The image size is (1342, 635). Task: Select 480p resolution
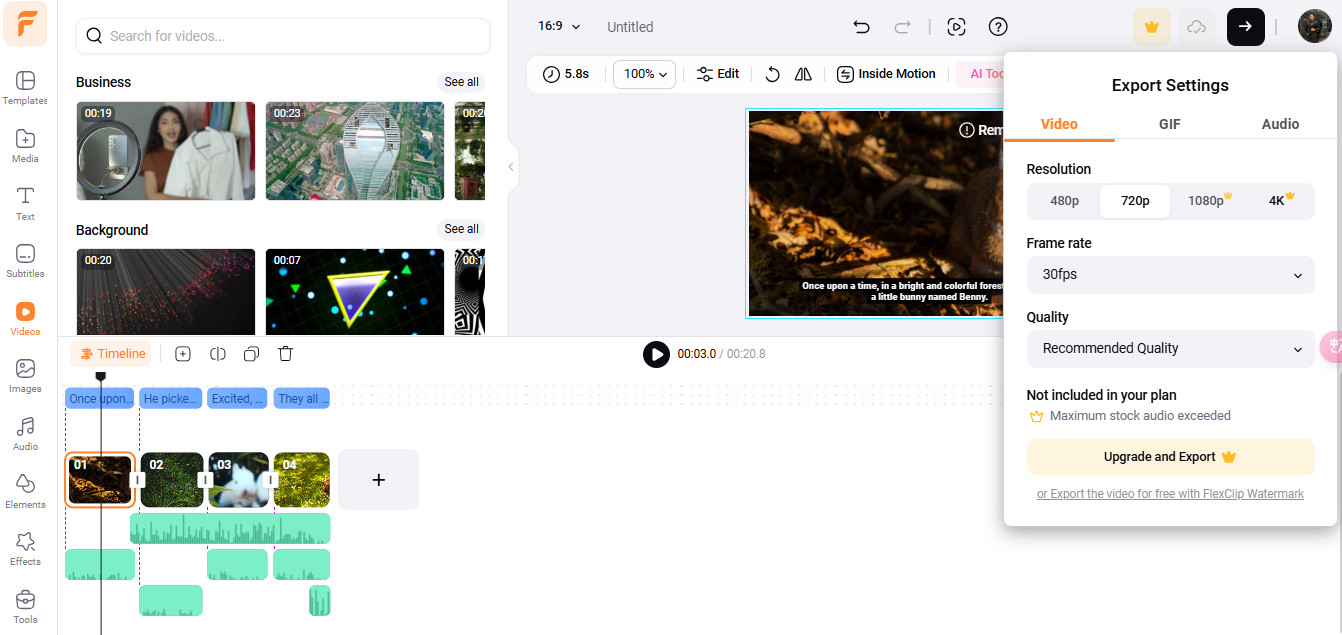tap(1063, 201)
